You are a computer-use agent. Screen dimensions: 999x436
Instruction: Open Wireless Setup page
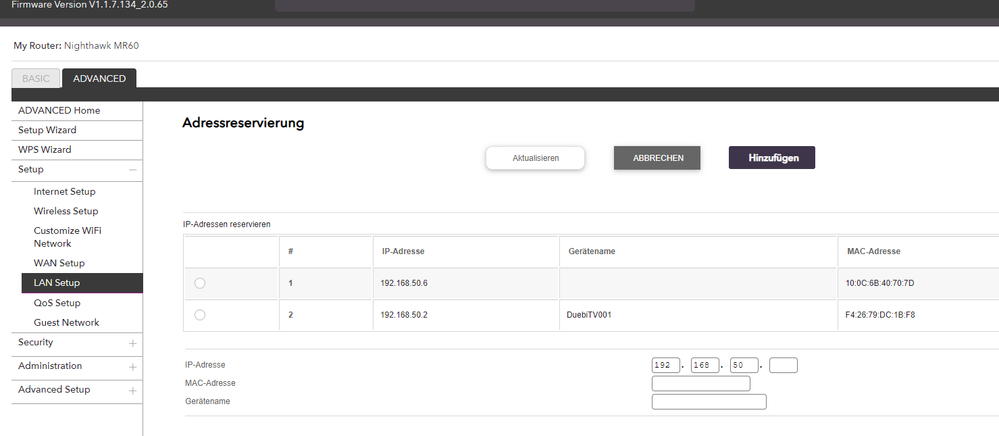tap(66, 211)
